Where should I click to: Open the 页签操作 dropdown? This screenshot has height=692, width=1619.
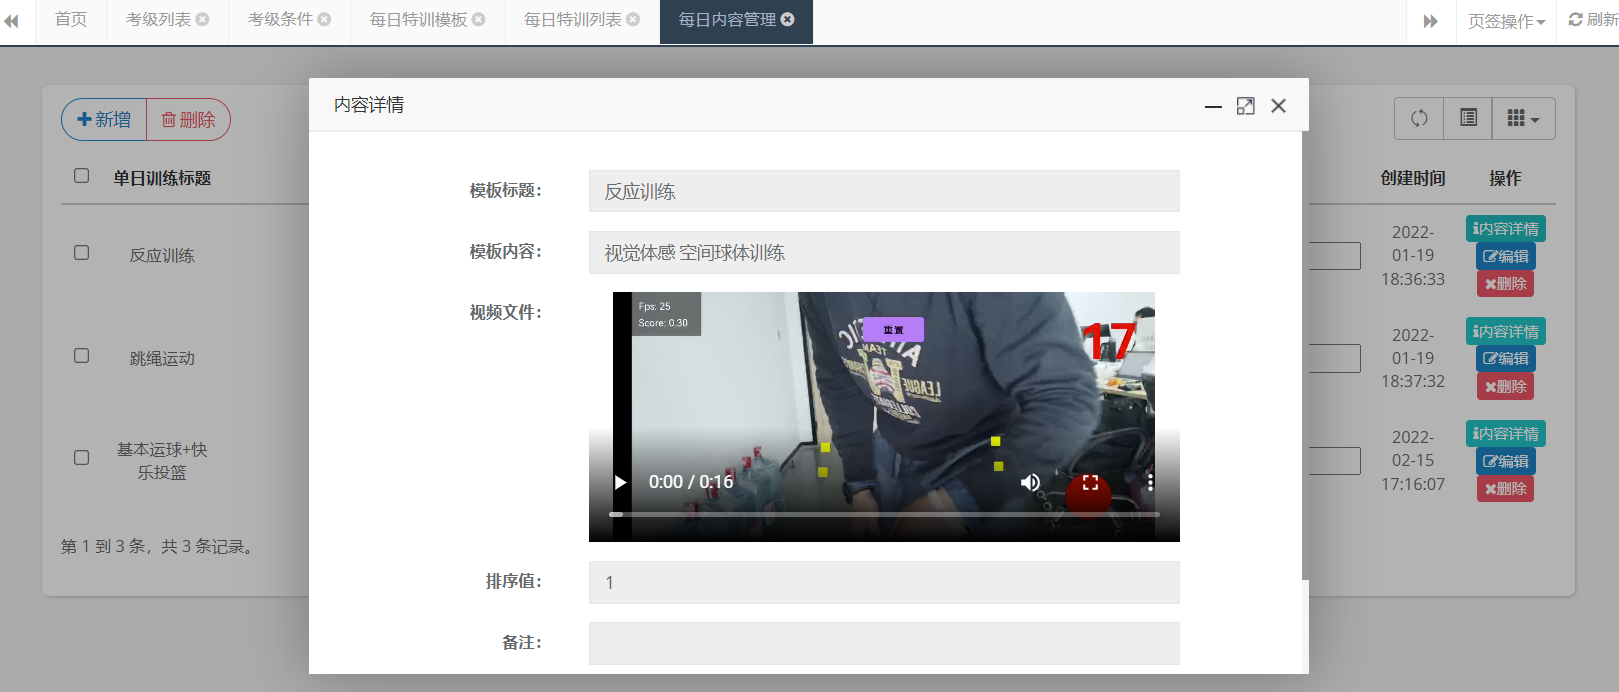1506,21
